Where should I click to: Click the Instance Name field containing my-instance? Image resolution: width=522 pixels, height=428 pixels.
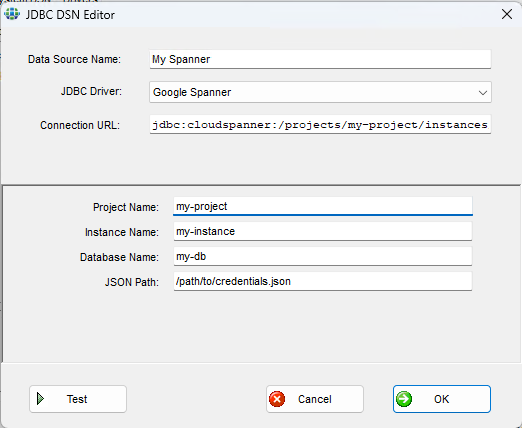point(323,231)
